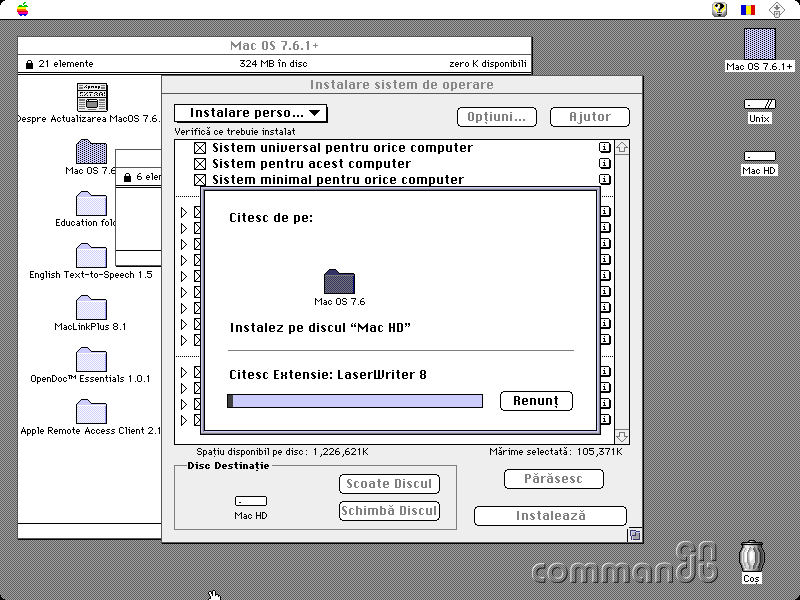Expand first disclosure triangle below first dotted divider

[184, 212]
